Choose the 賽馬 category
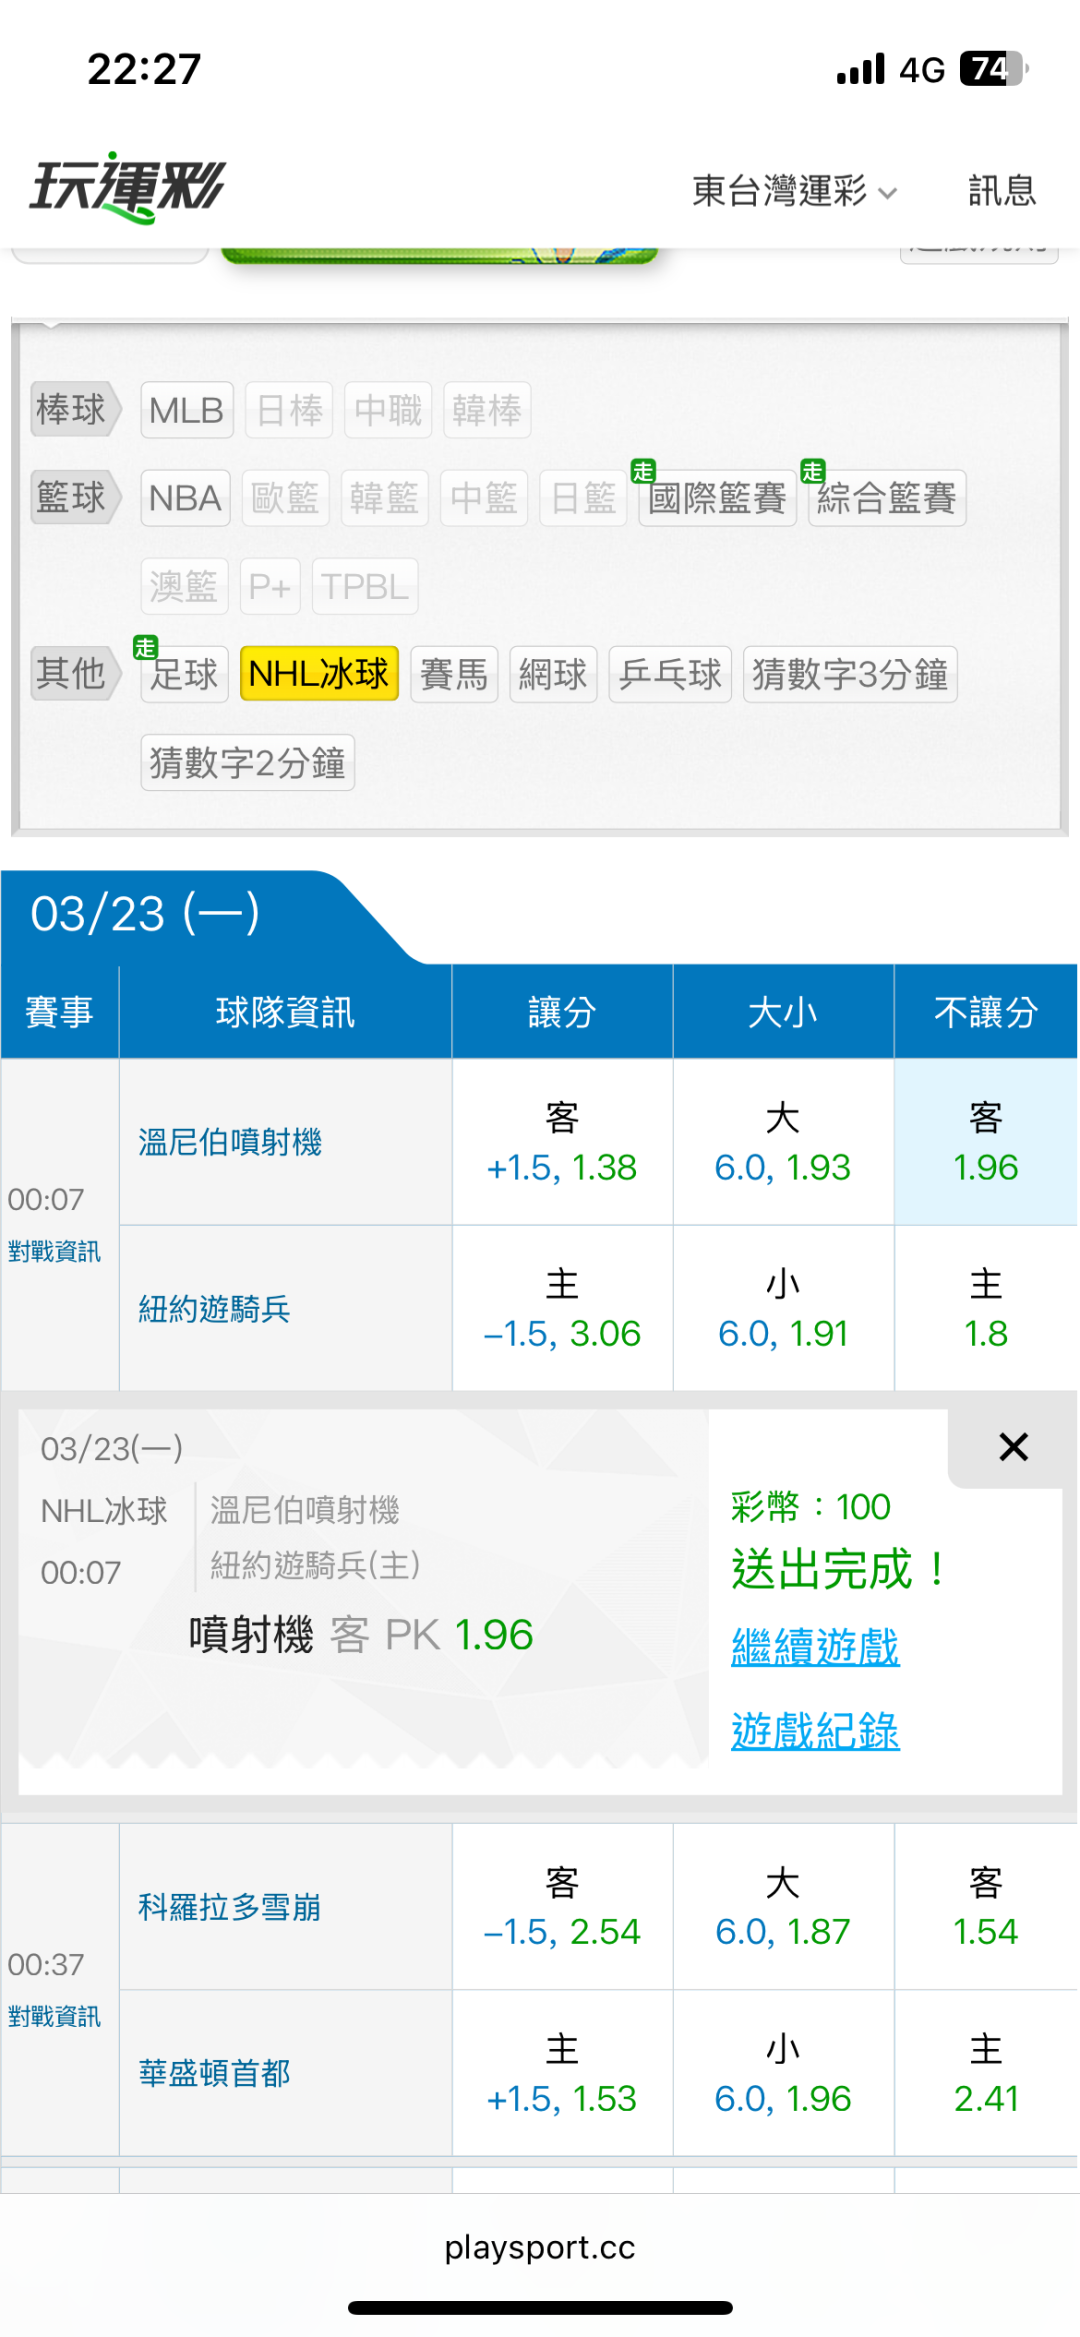Image resolution: width=1080 pixels, height=2337 pixels. click(454, 674)
